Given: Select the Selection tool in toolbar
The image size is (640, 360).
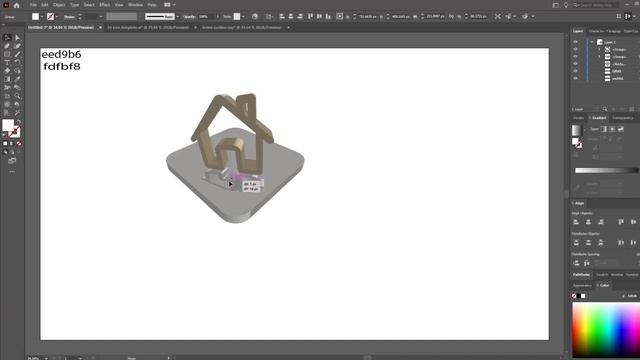Looking at the screenshot, I should tap(7, 38).
